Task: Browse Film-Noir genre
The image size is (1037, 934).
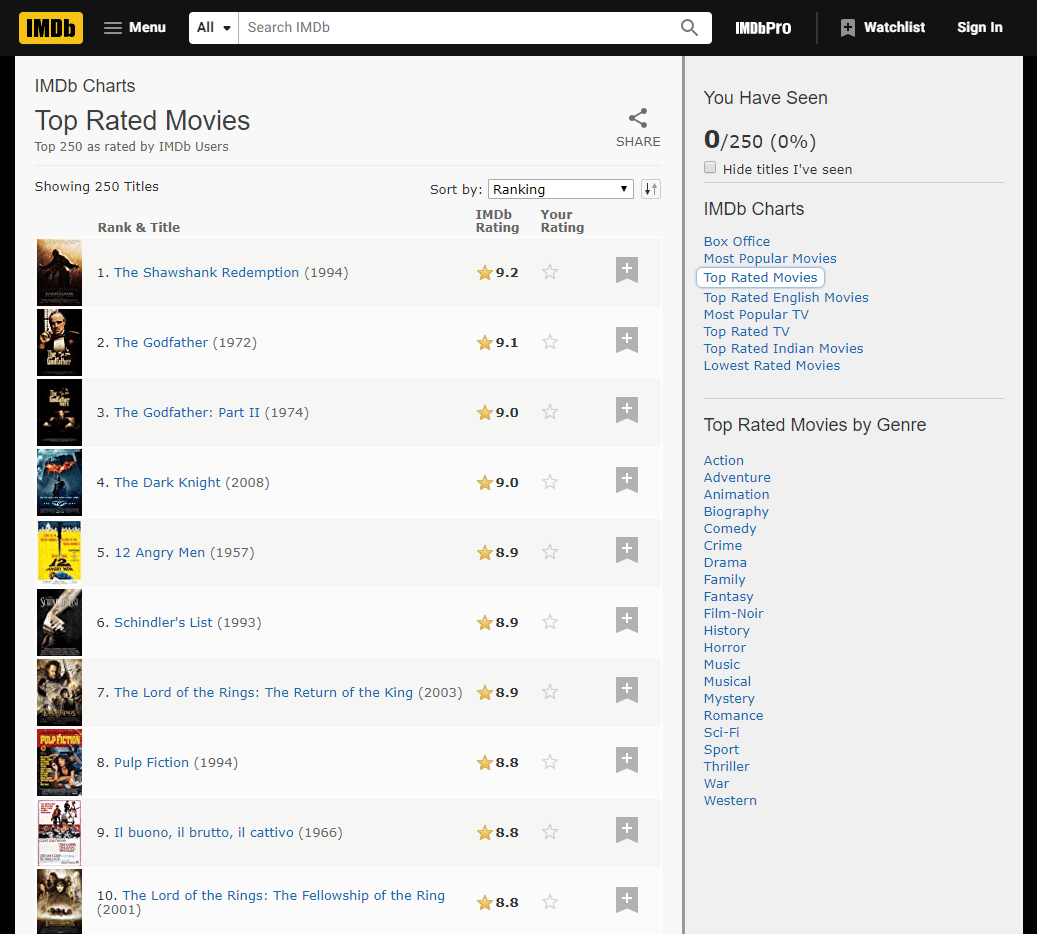Action: tap(733, 614)
